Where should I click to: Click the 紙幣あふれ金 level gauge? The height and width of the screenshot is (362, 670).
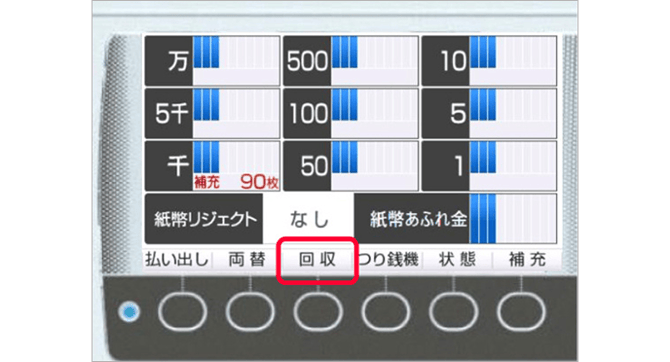tap(513, 218)
